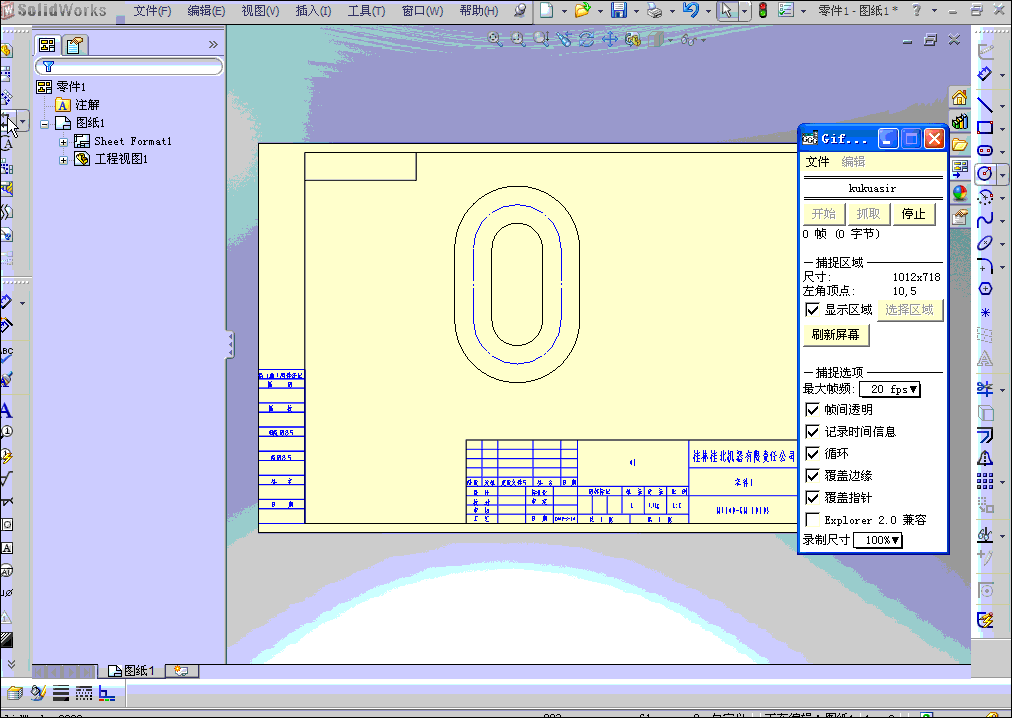Screen dimensions: 1012x718
Task: Expand the 工程视图1 node
Action: [x=63, y=160]
